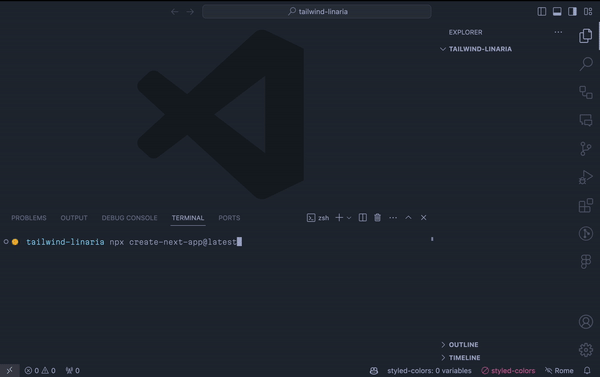This screenshot has width=600, height=377.
Task: Click the Copilot status bar icon
Action: point(374,370)
